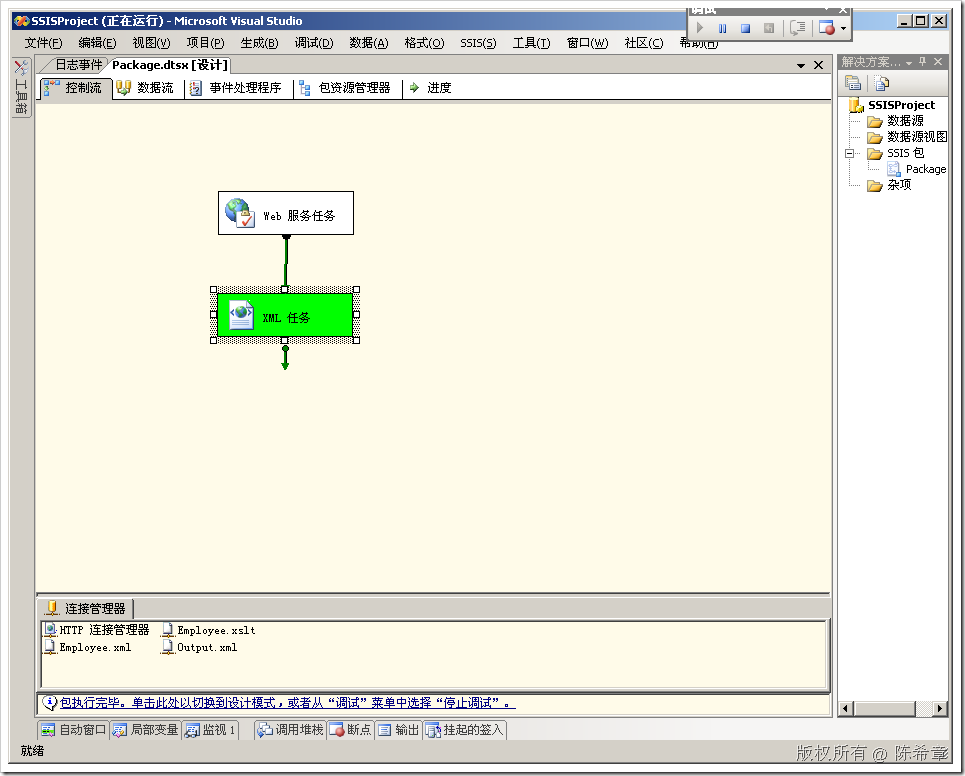Click Show All Files icon in solution explorer
This screenshot has height=776, width=965.
point(882,82)
